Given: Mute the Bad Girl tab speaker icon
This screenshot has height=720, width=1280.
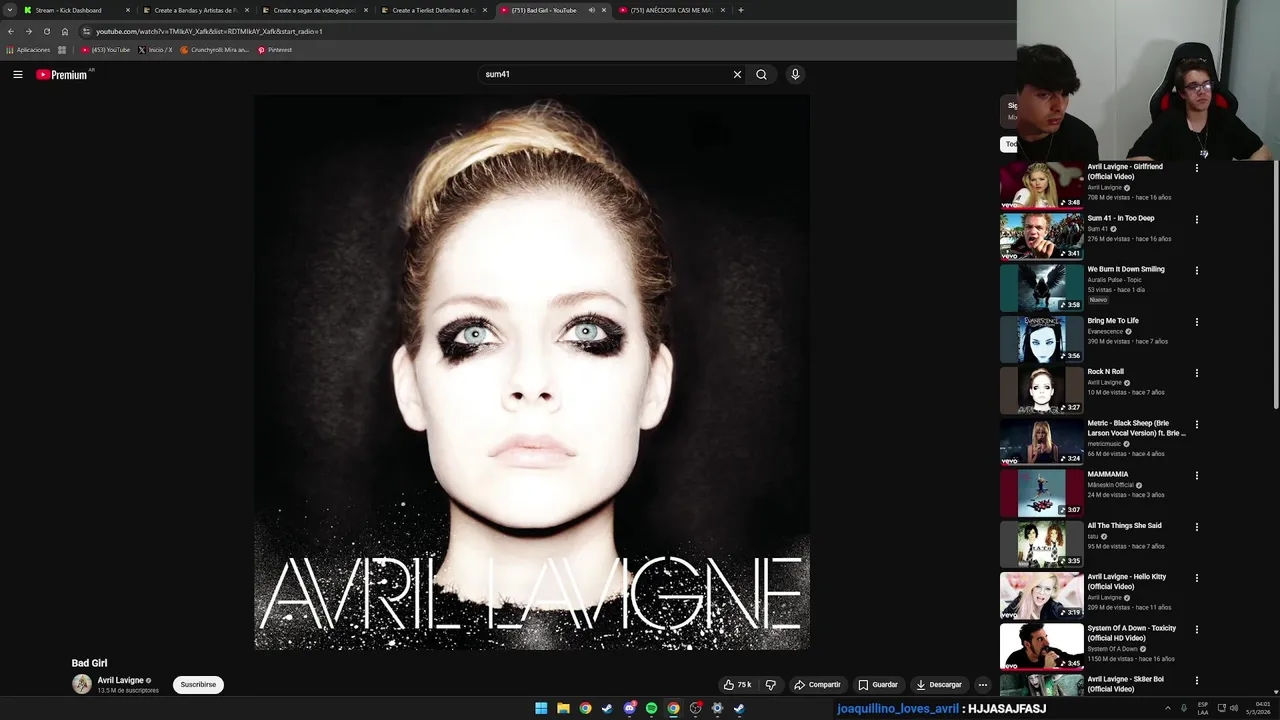Looking at the screenshot, I should pos(591,10).
